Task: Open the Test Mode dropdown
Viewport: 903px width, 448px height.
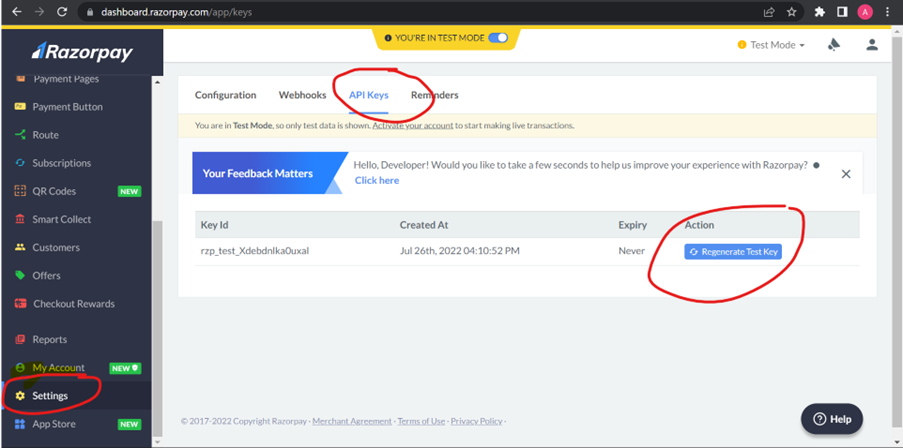Action: [771, 45]
